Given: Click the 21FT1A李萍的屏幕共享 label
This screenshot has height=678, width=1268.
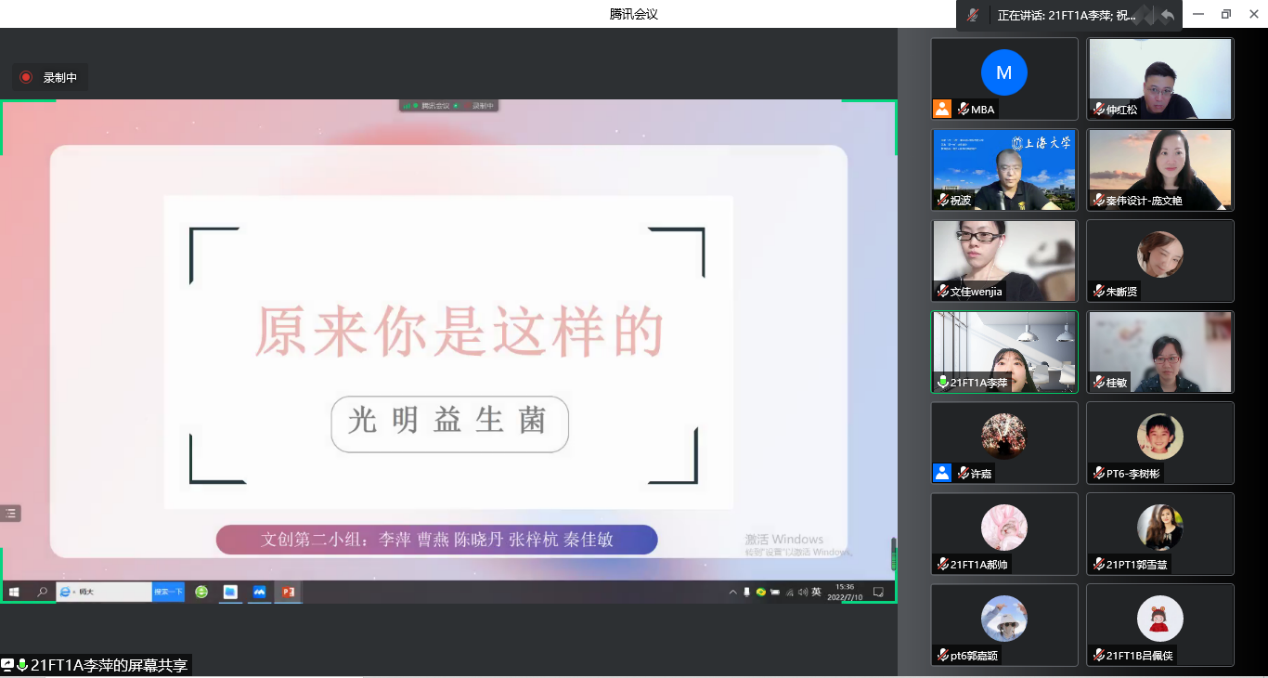Looking at the screenshot, I should (x=107, y=665).
